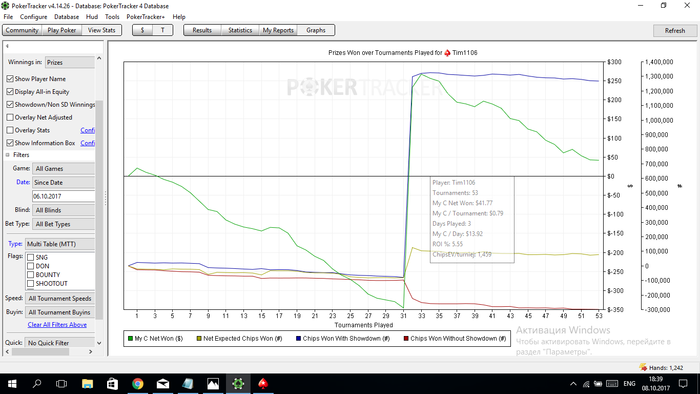Toggle Show Information Box checkbox

tap(10, 143)
